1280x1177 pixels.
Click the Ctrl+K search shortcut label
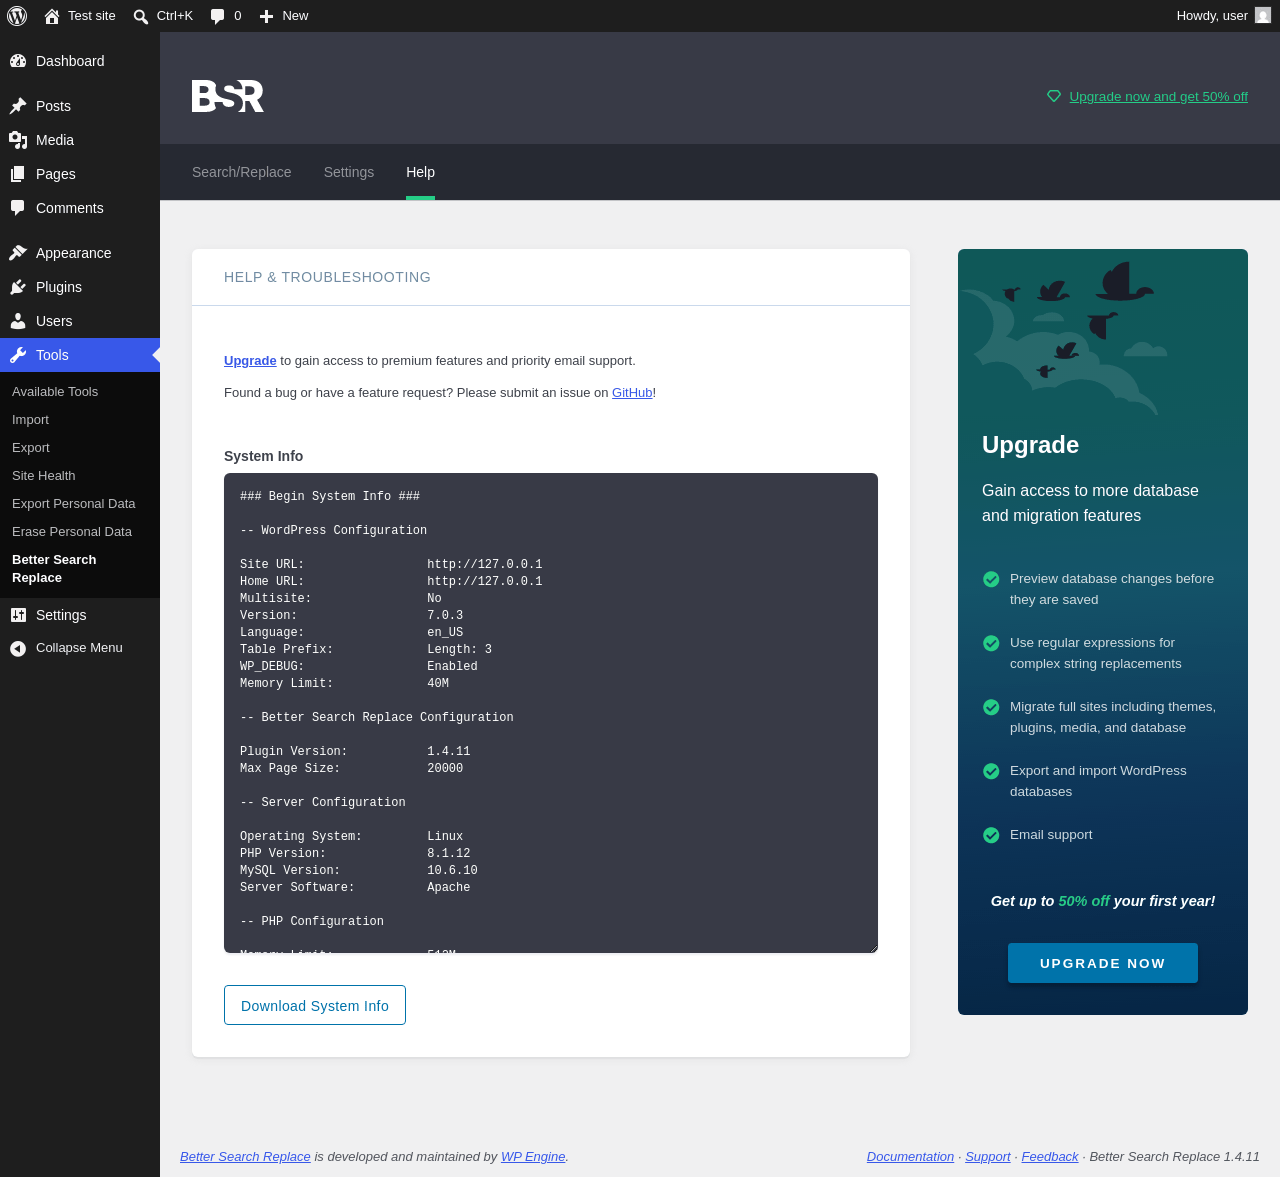click(175, 16)
